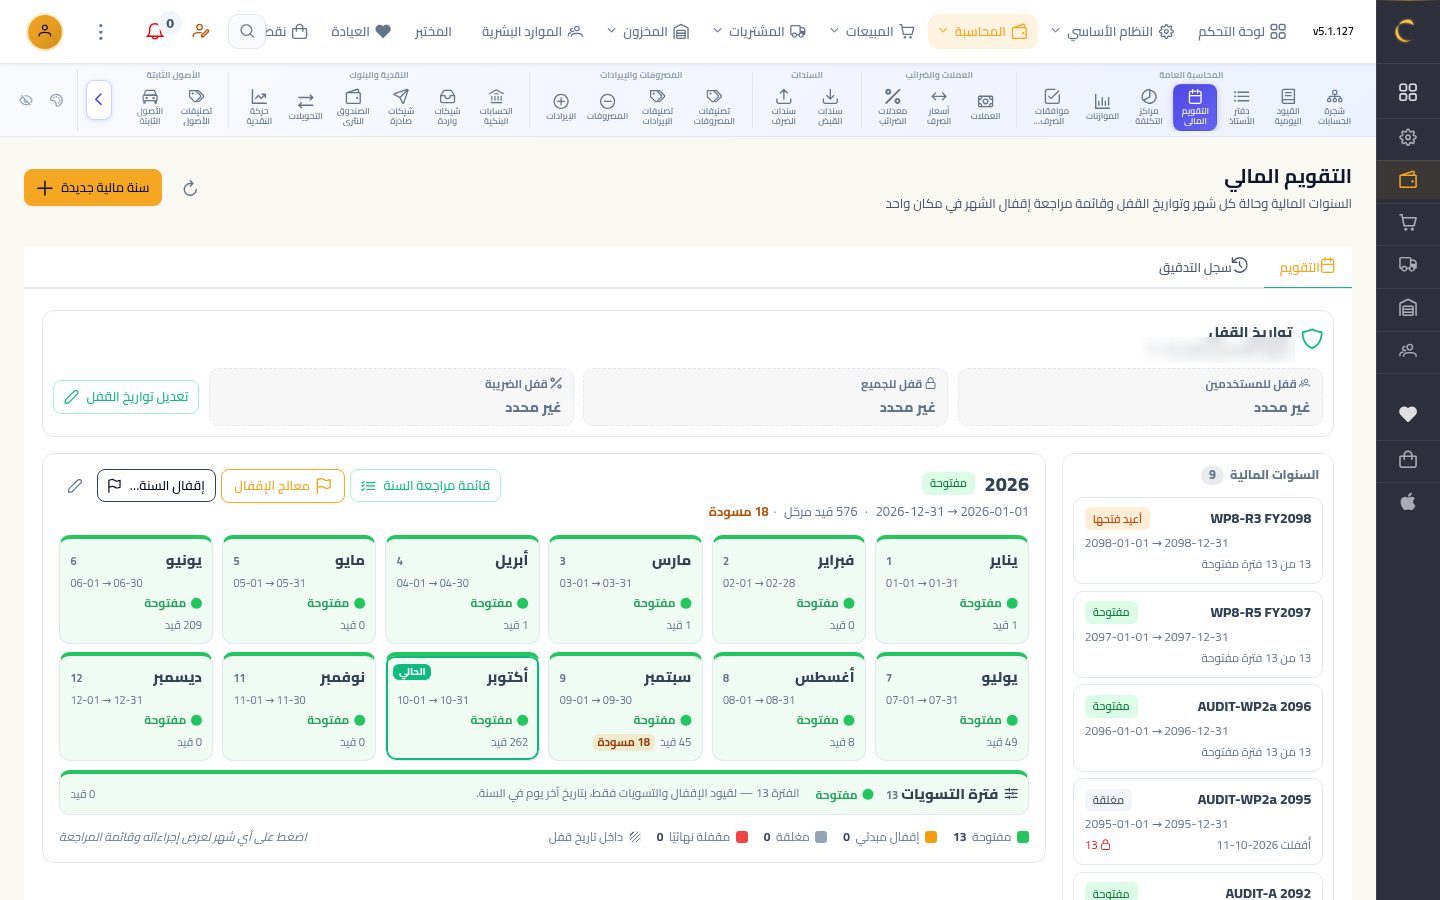Screen dimensions: 1440x900
Task: Switch to the سجل التدقيق audit log tab
Action: [x=1203, y=267]
